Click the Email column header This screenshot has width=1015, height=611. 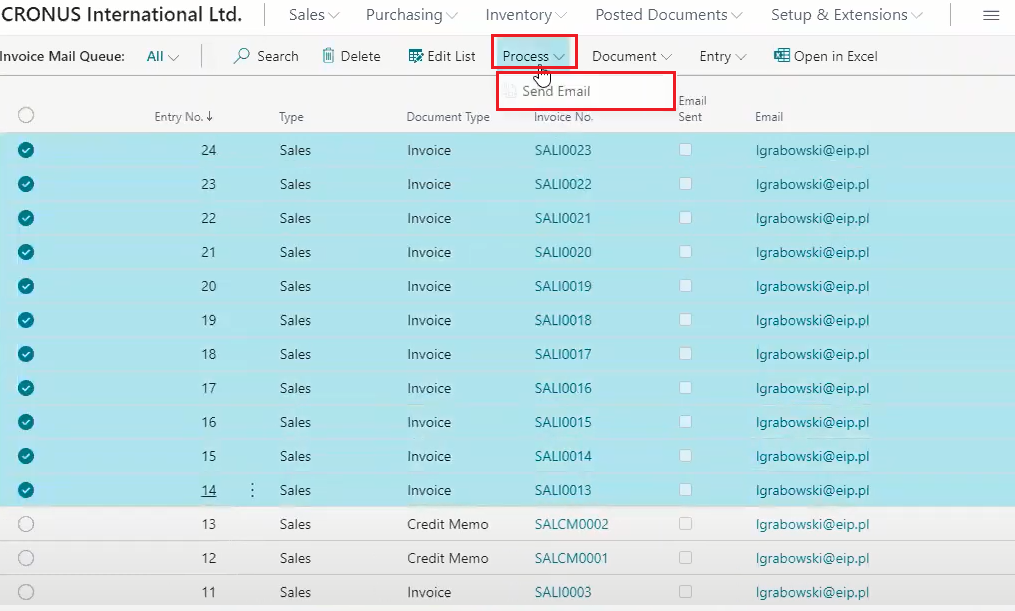tap(769, 117)
